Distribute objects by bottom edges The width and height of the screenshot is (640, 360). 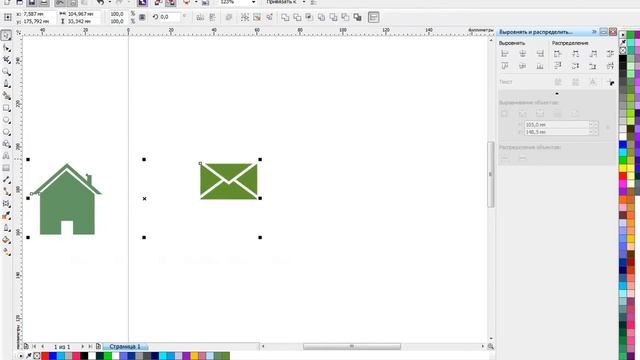pos(593,66)
